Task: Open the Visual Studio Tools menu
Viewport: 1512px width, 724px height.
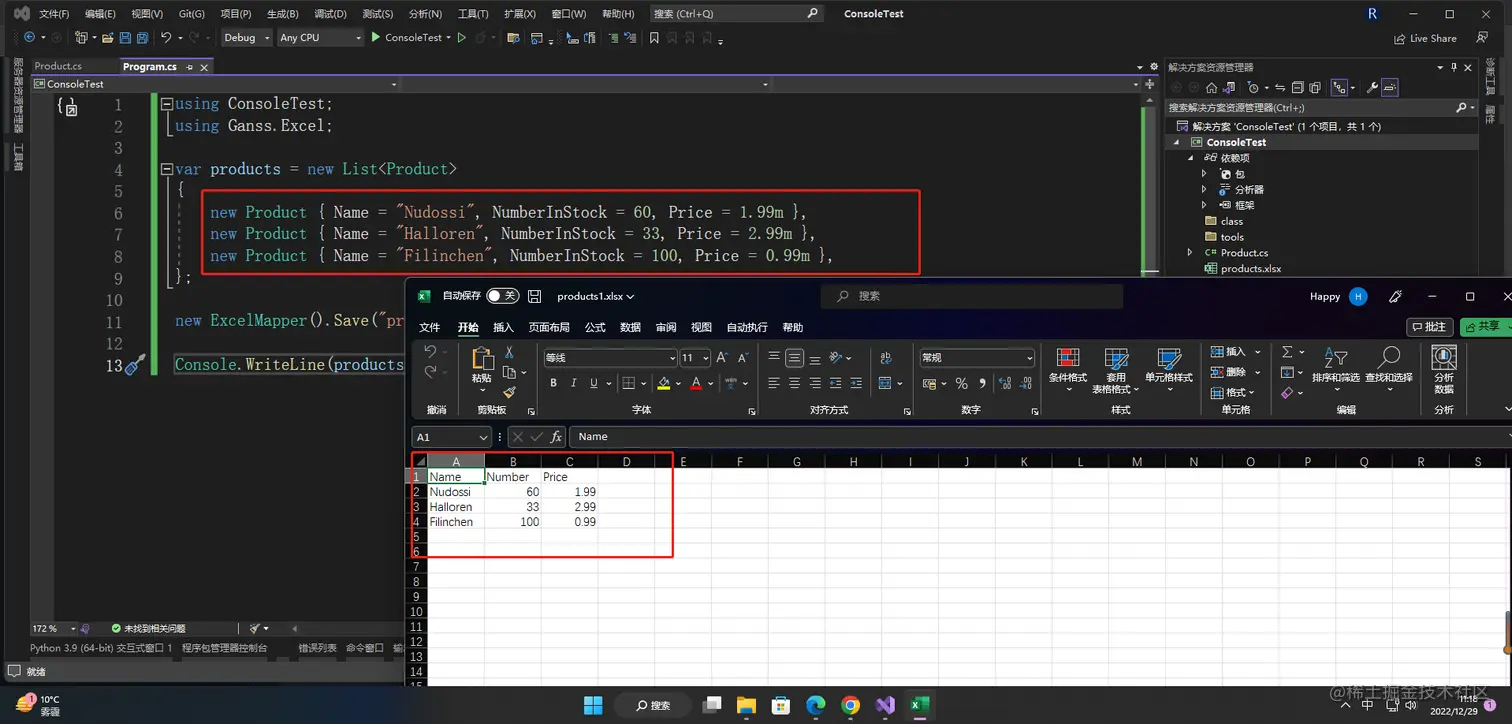Action: [473, 14]
